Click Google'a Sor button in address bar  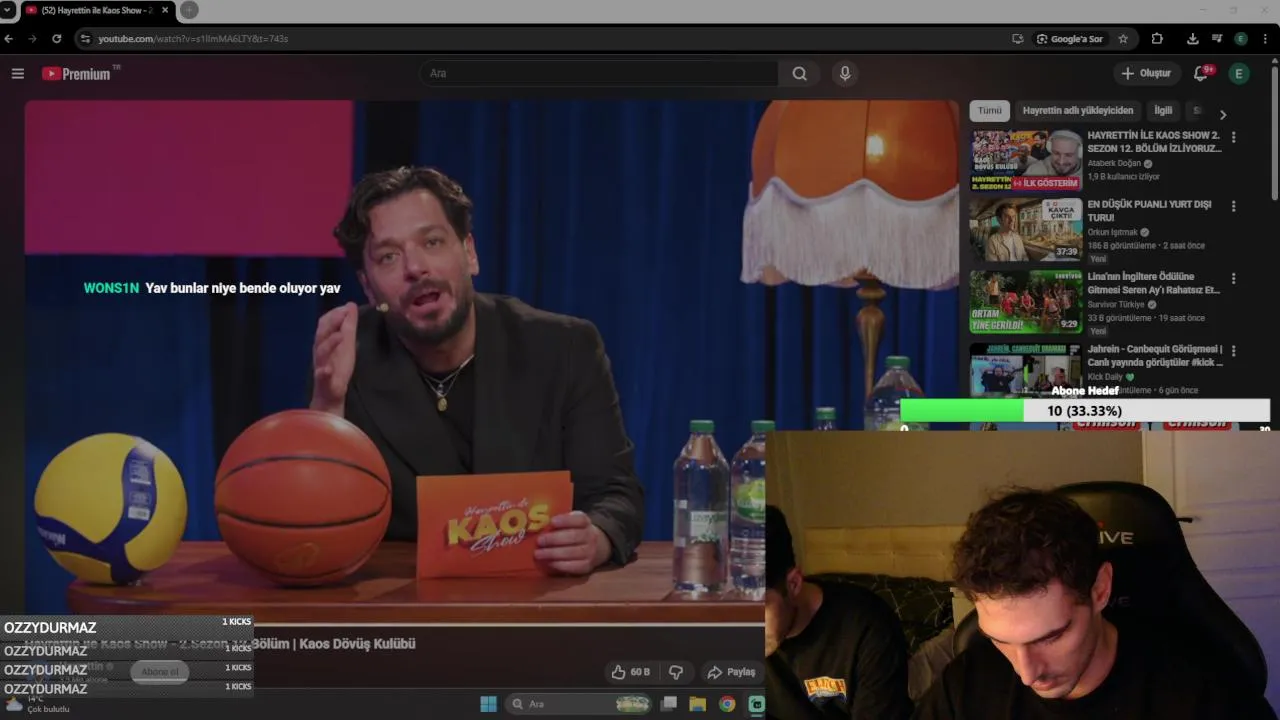(1069, 38)
